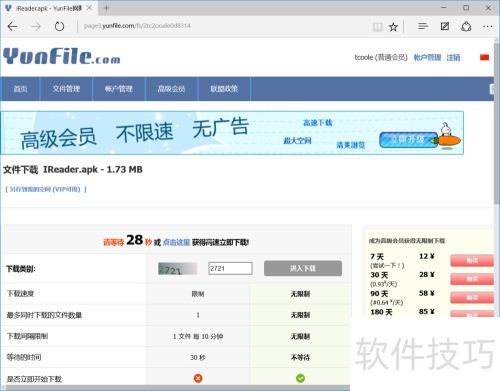Click the captcha input field
Viewport: 500px width, 391px height.
[x=230, y=268]
